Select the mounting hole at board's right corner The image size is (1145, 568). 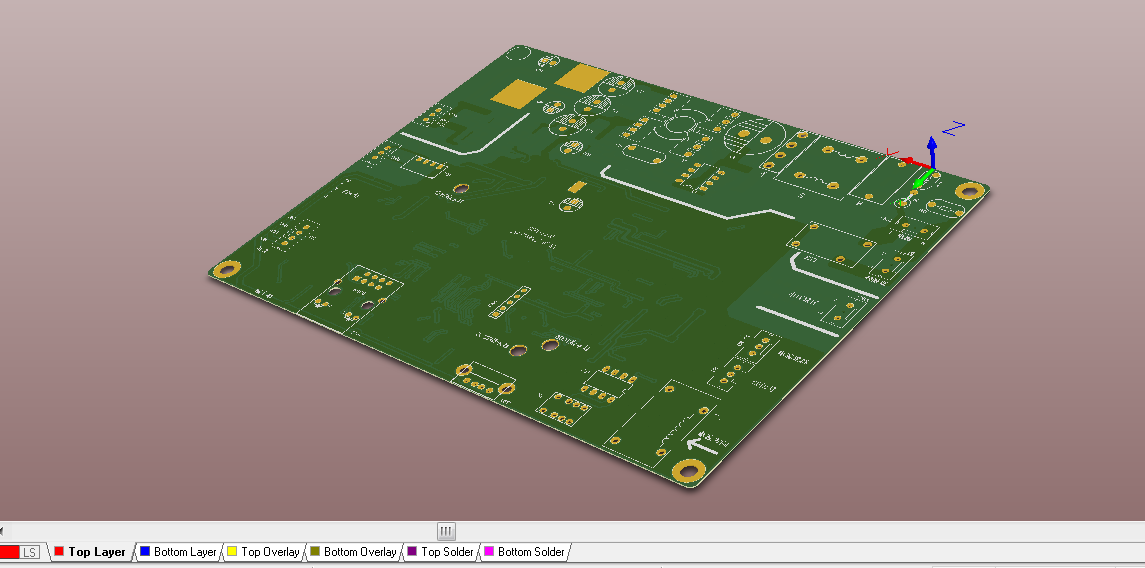(967, 191)
